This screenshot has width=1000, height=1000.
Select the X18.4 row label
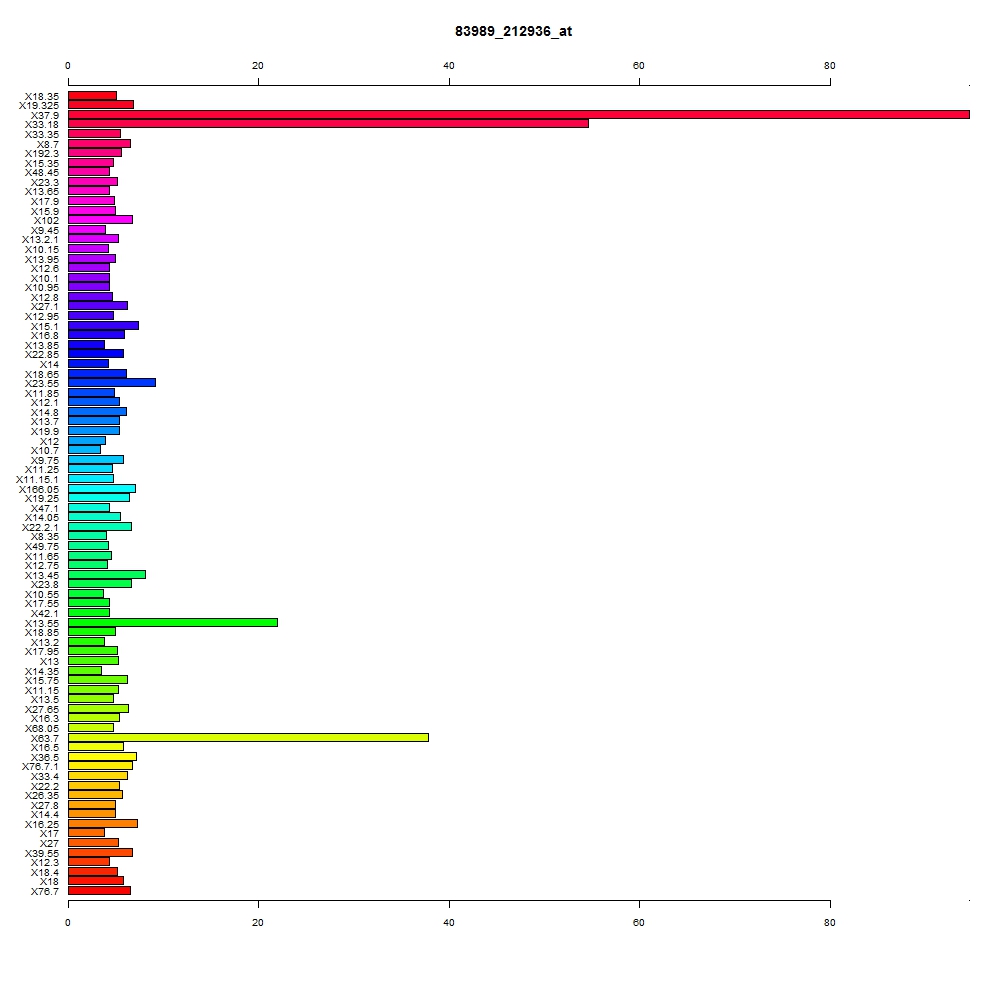(x=45, y=872)
